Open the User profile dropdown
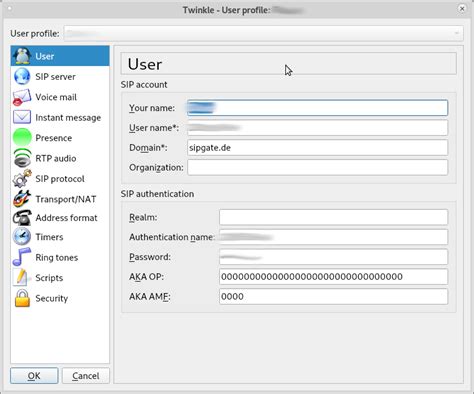The height and width of the screenshot is (394, 474). pos(263,33)
